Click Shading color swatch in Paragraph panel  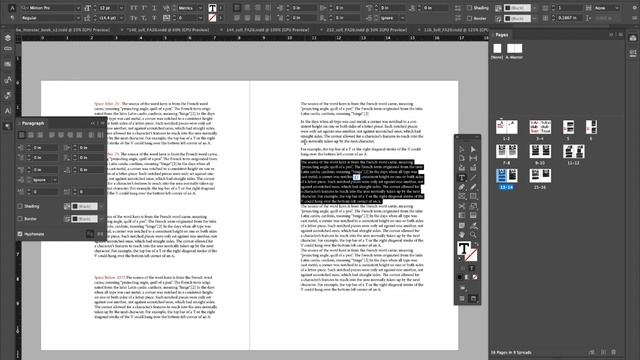coord(84,207)
